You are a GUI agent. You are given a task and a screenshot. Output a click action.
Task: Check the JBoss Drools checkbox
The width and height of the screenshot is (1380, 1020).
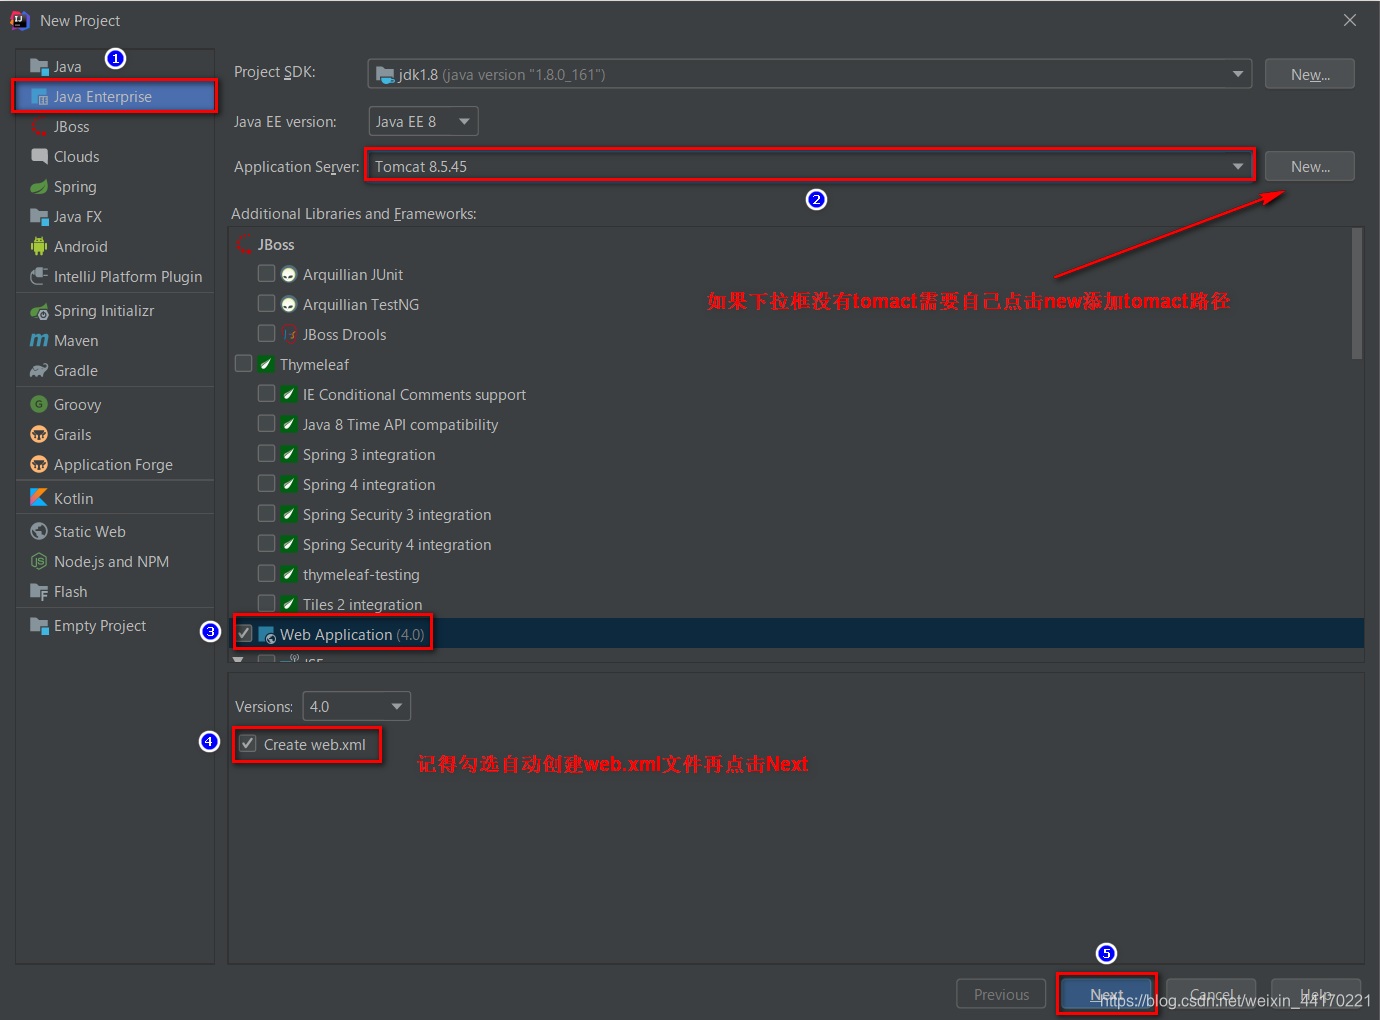click(x=266, y=333)
